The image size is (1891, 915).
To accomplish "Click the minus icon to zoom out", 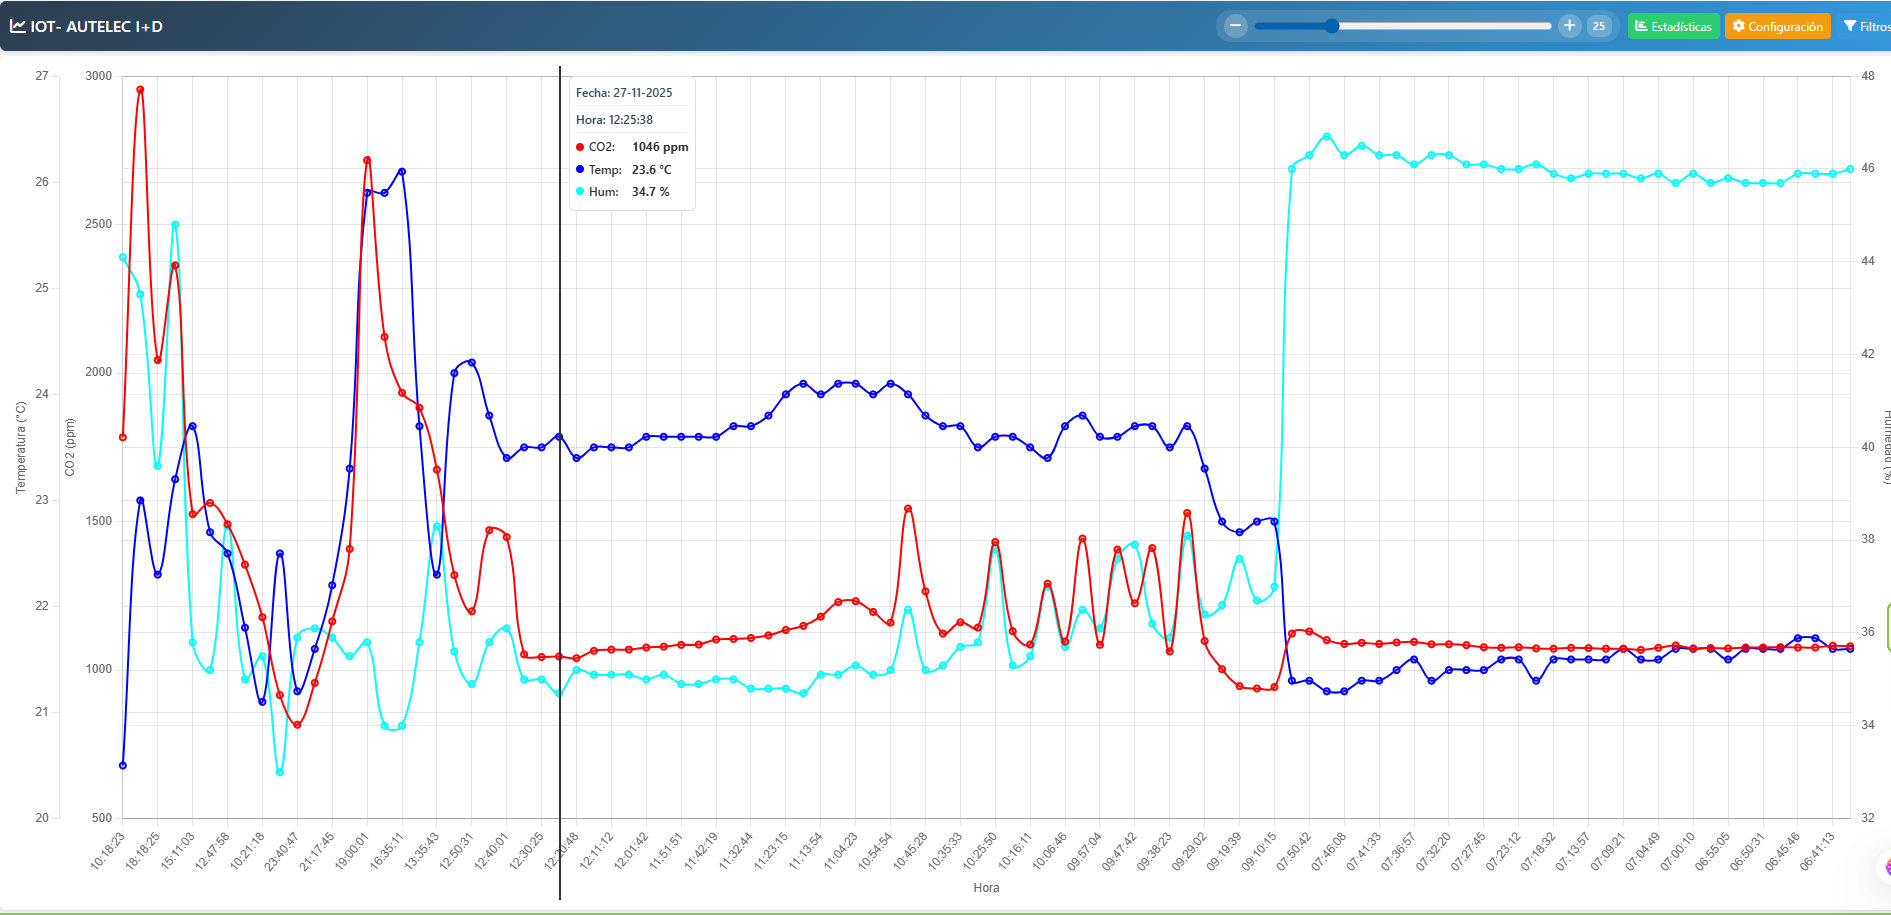I will pyautogui.click(x=1235, y=25).
